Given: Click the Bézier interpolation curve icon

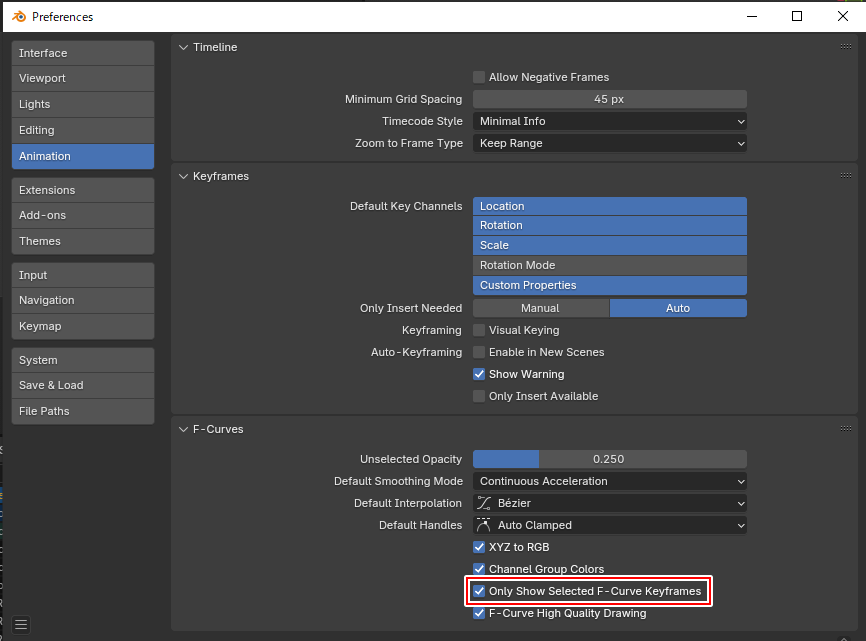Looking at the screenshot, I should (485, 503).
